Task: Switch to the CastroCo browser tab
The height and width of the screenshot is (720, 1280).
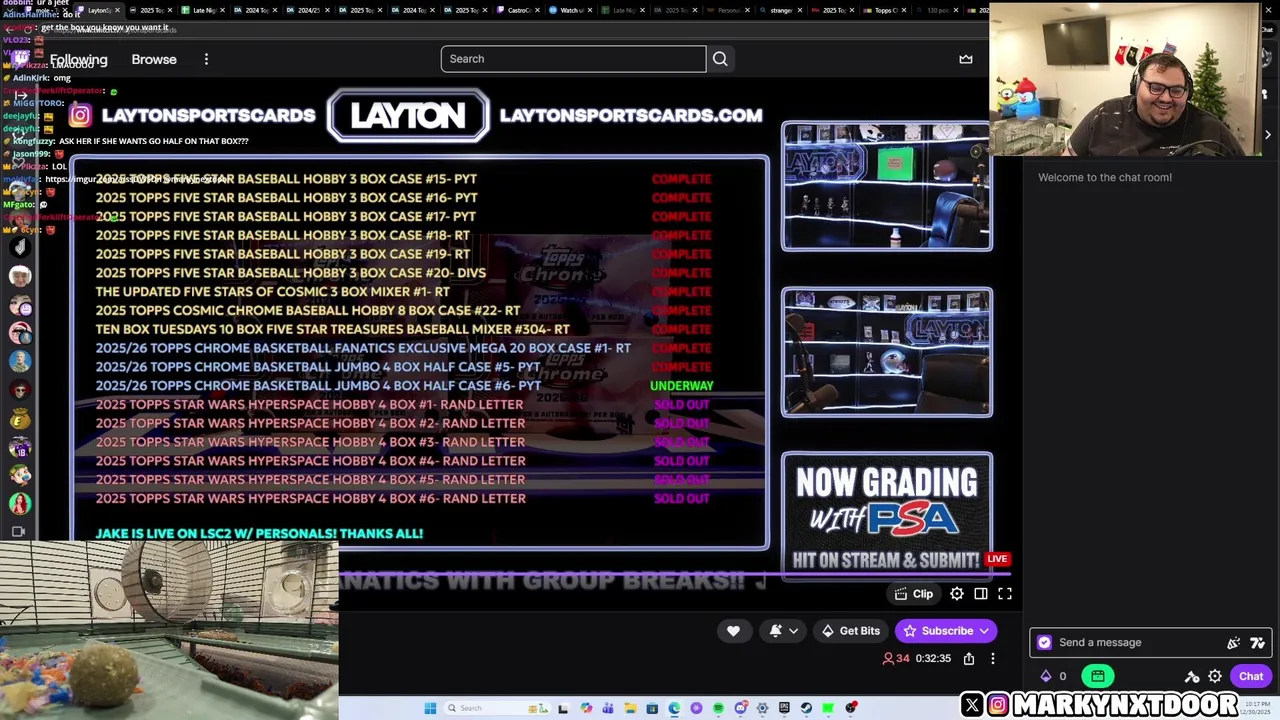Action: pos(518,10)
